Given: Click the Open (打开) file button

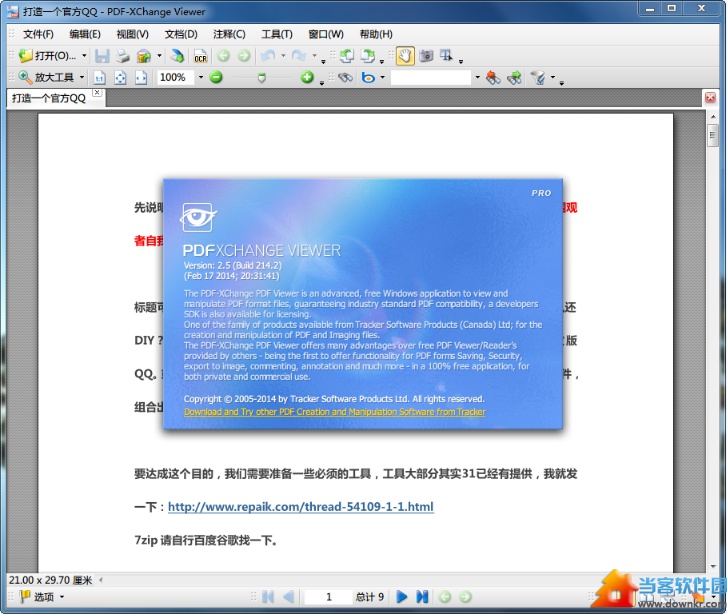Looking at the screenshot, I should click(x=47, y=56).
